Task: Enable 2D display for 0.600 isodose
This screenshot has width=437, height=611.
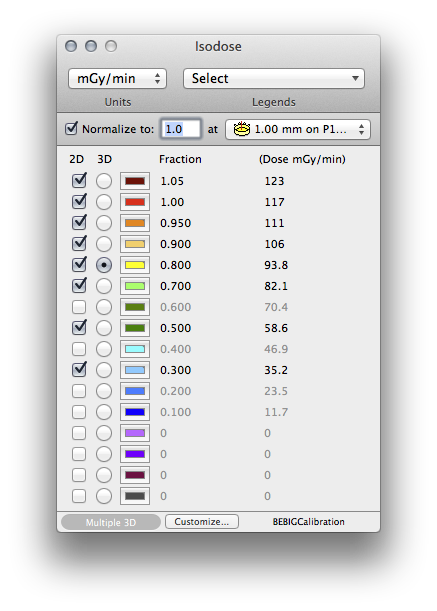Action: pos(79,307)
